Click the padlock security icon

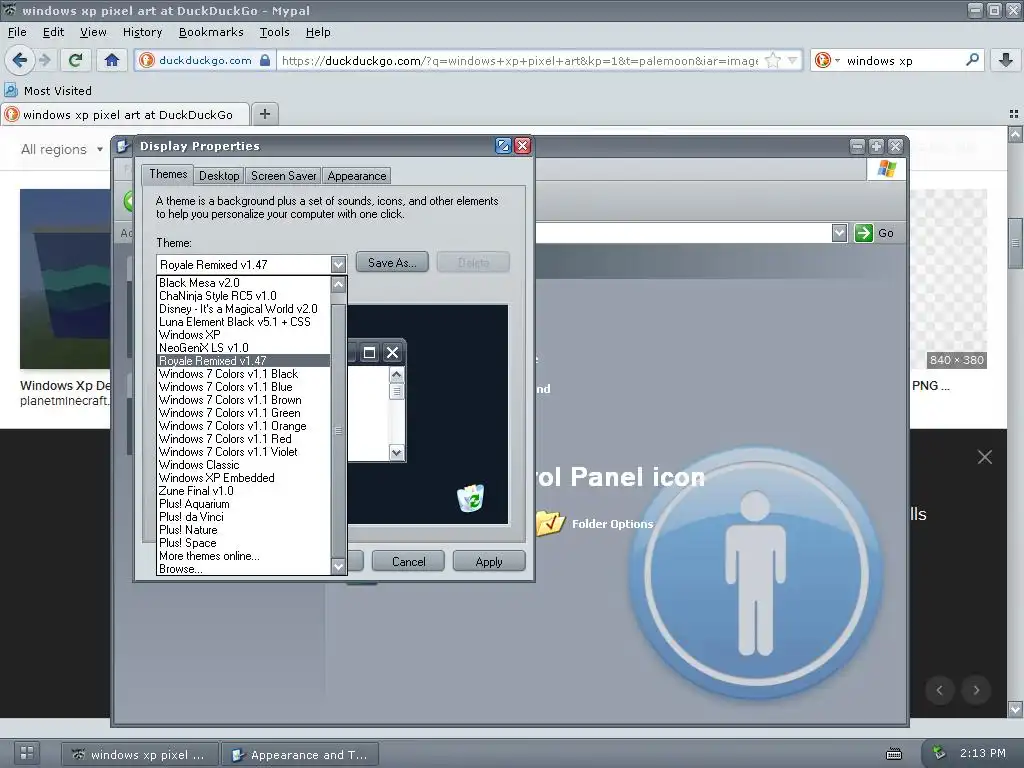coord(264,60)
